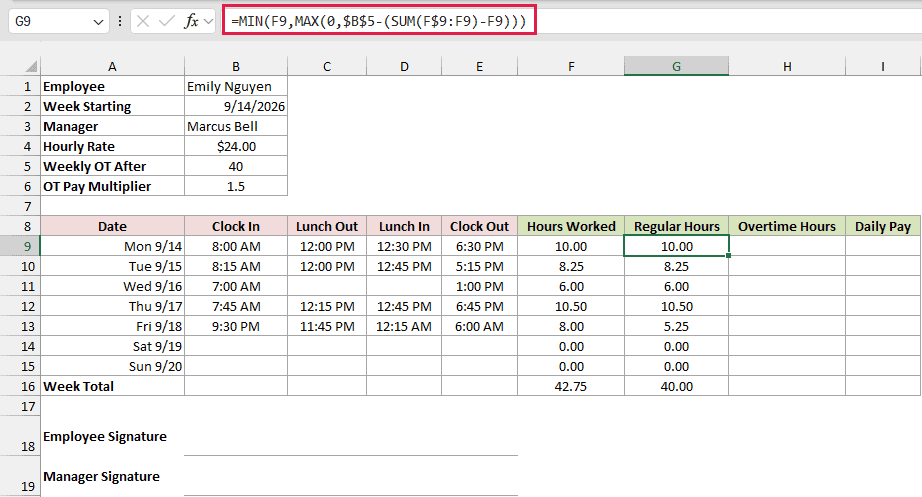The image size is (922, 497).
Task: Click into the formula bar text
Action: click(379, 22)
